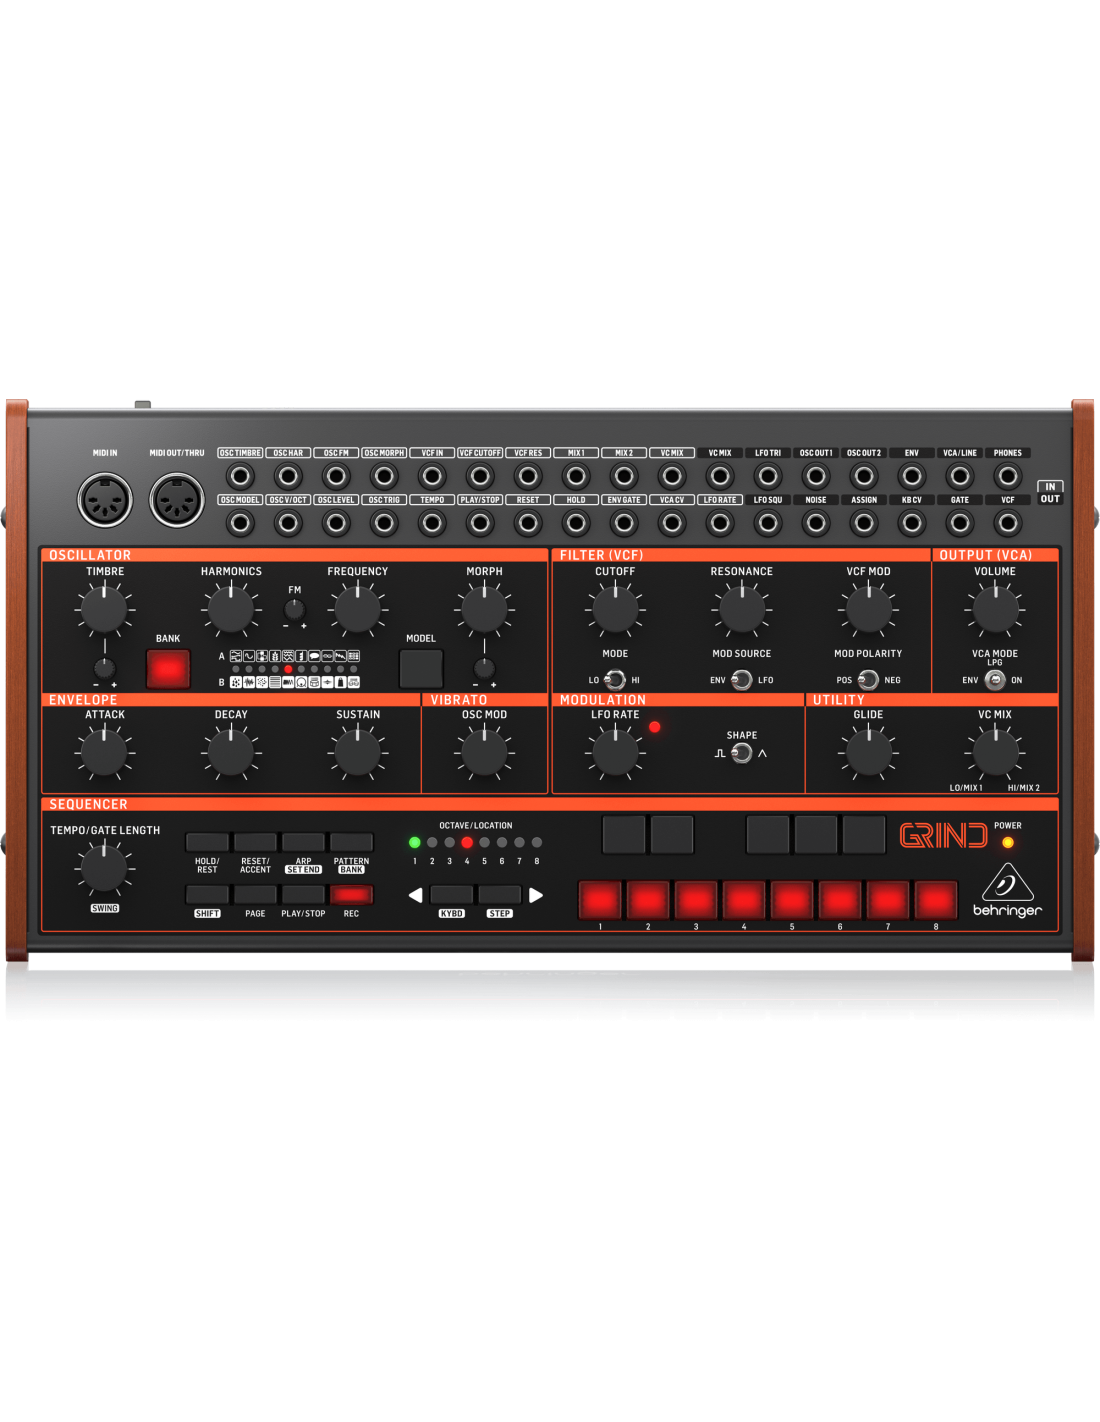Flip the MOD POLARITY POS/NEG switch
Viewport: 1100px width, 1422px height.
point(868,680)
